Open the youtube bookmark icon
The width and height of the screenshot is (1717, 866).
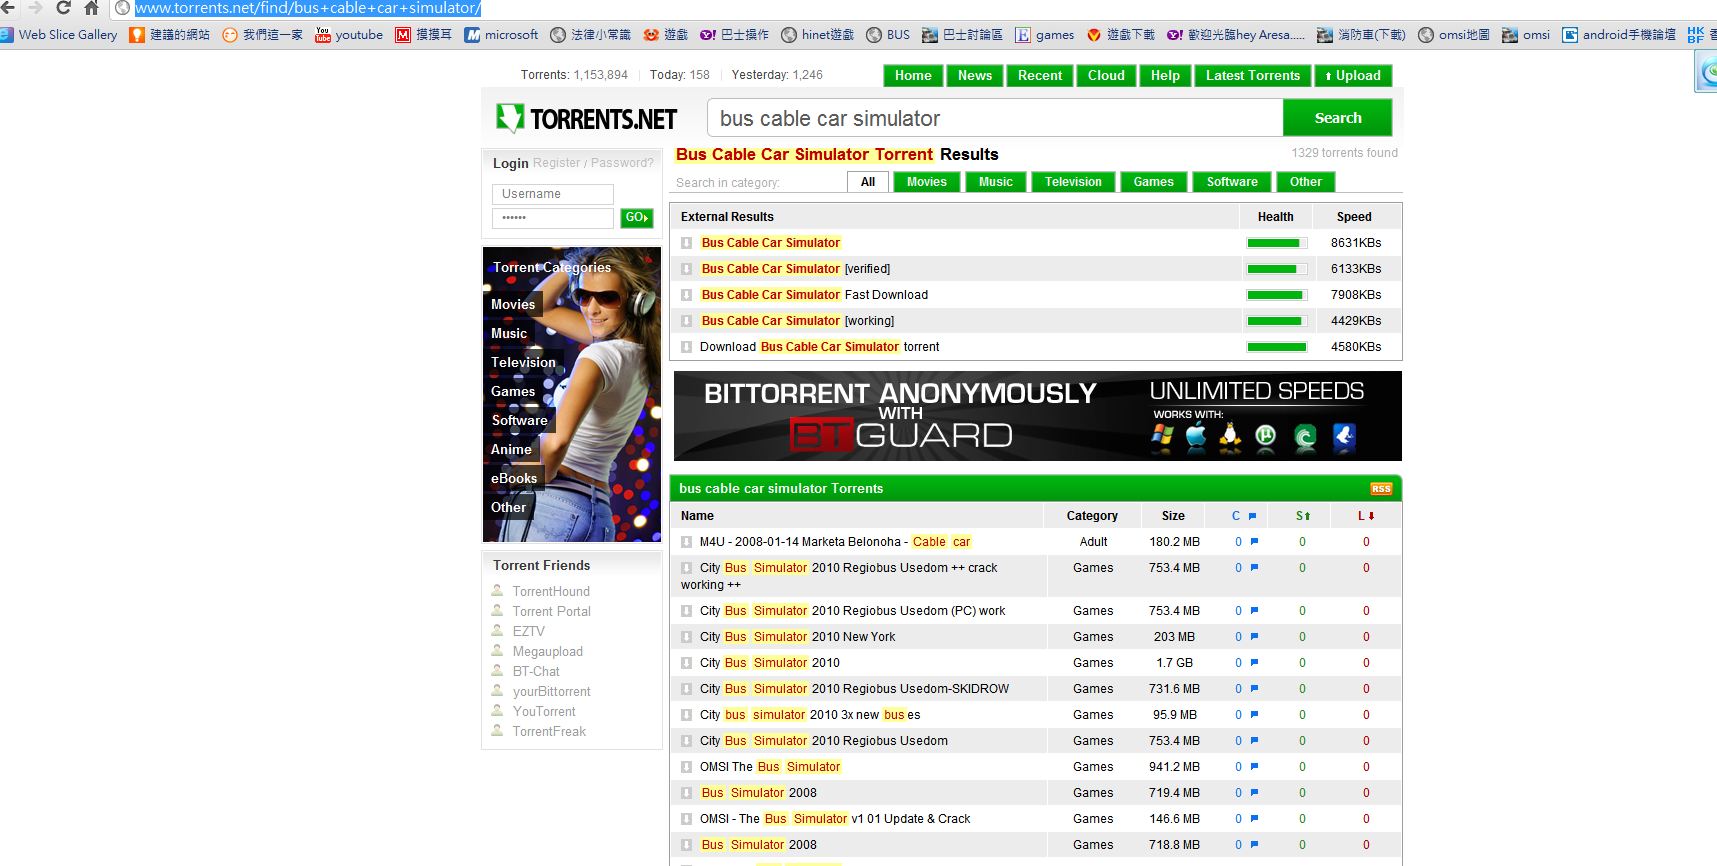pyautogui.click(x=323, y=35)
